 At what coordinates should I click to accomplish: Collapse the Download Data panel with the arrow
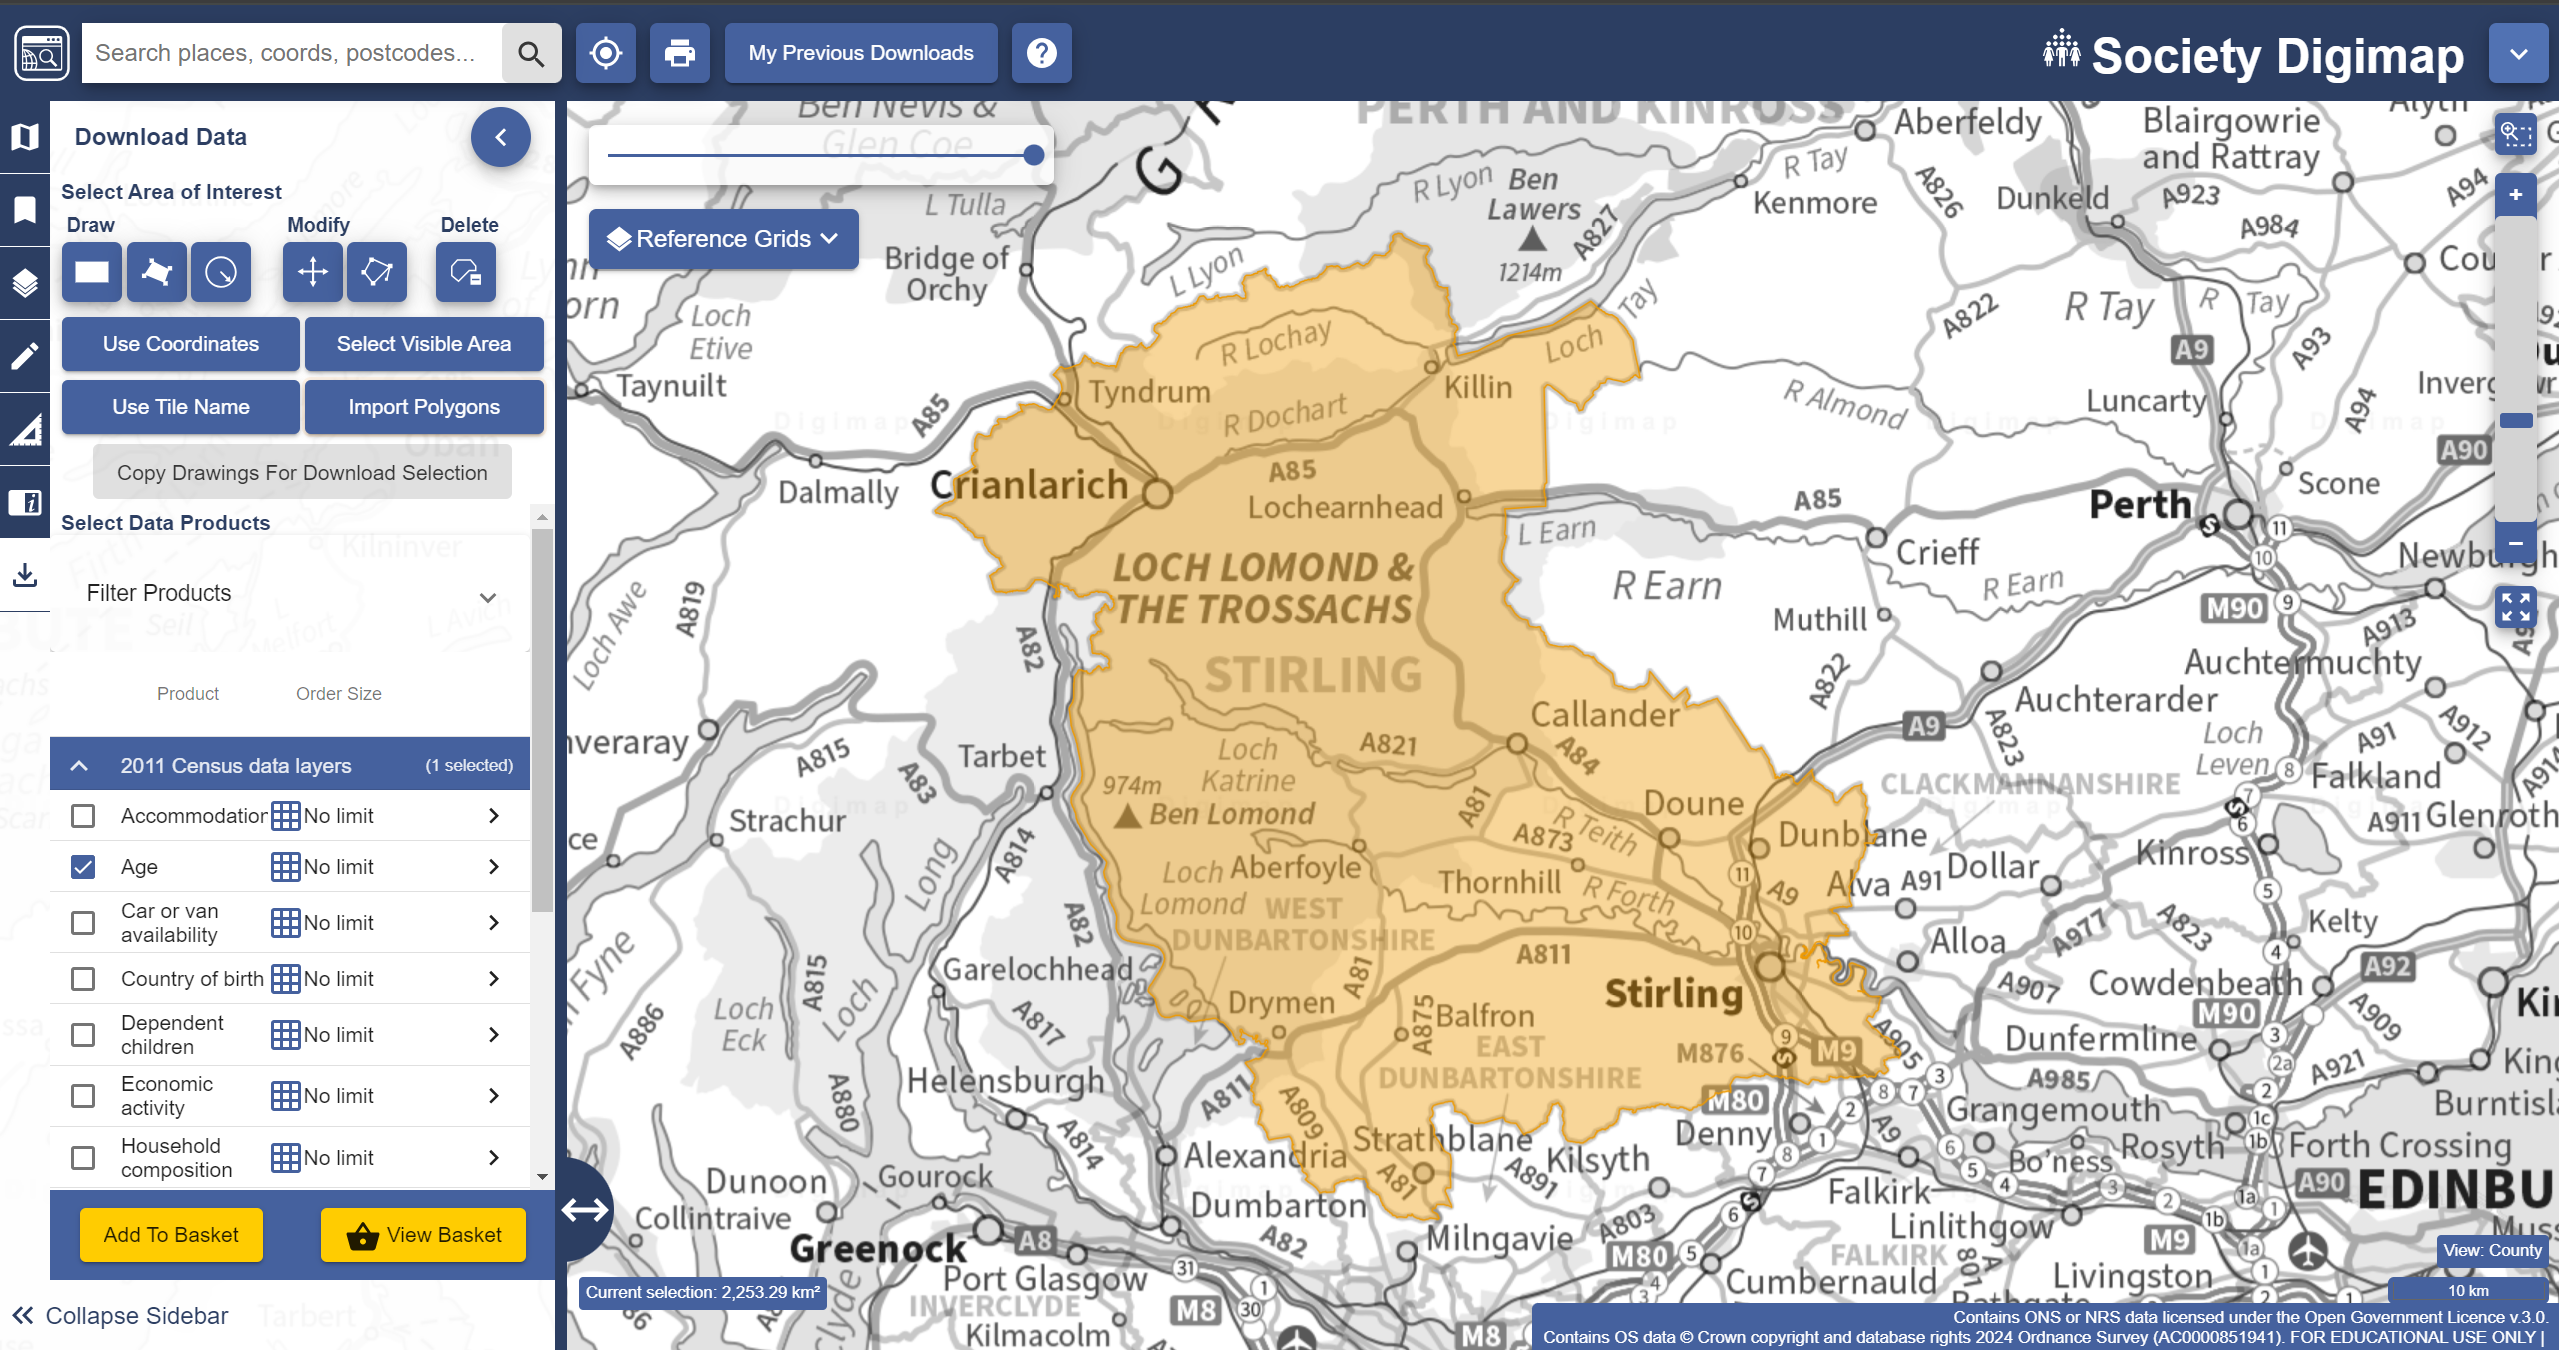(x=501, y=137)
